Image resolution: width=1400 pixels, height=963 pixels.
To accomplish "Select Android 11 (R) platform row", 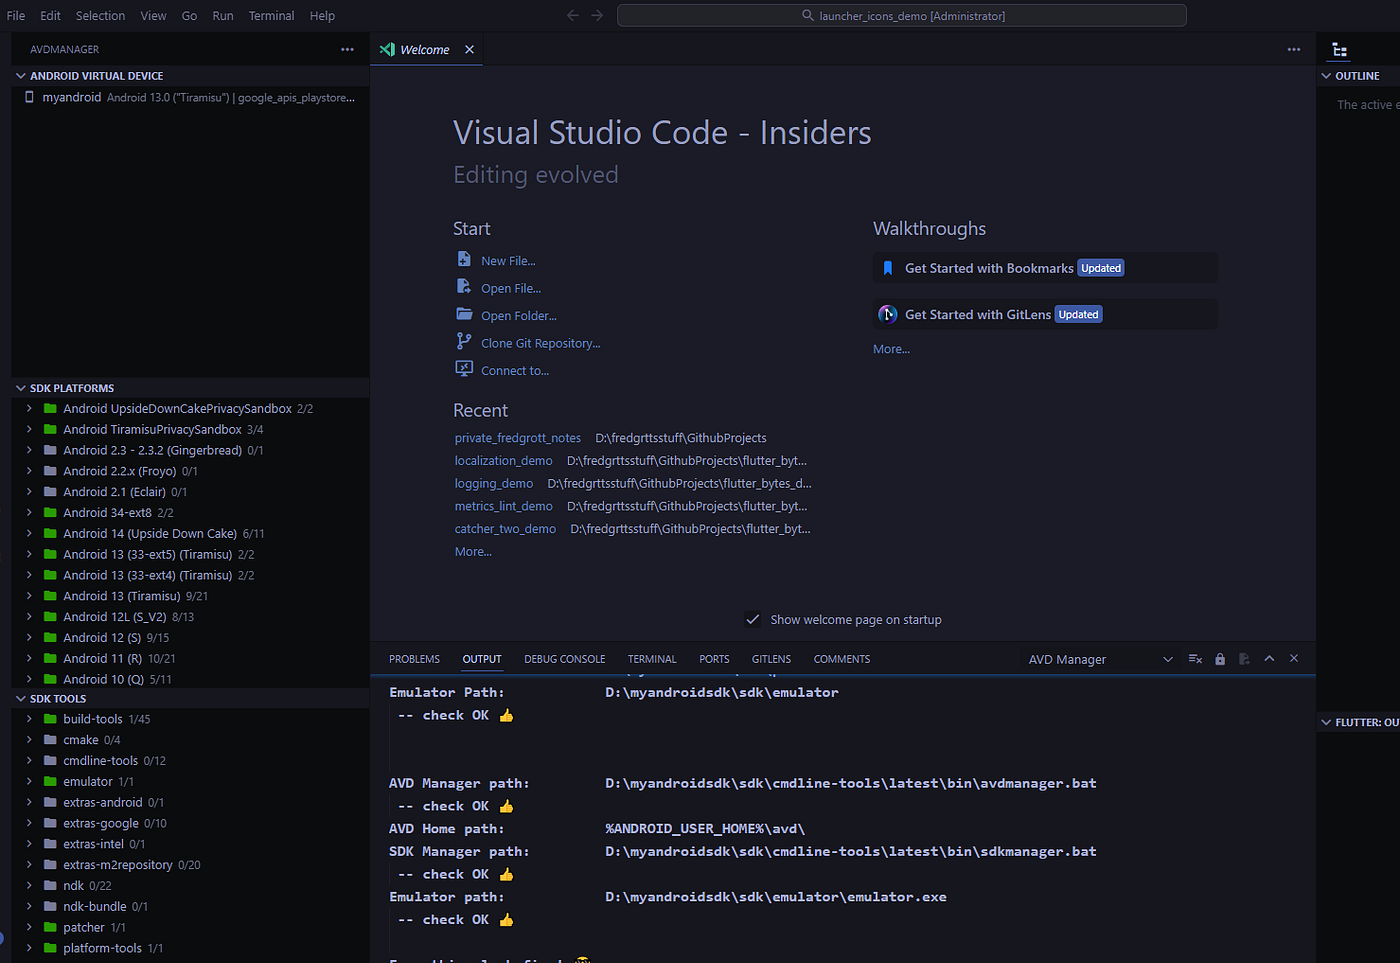I will (x=190, y=658).
